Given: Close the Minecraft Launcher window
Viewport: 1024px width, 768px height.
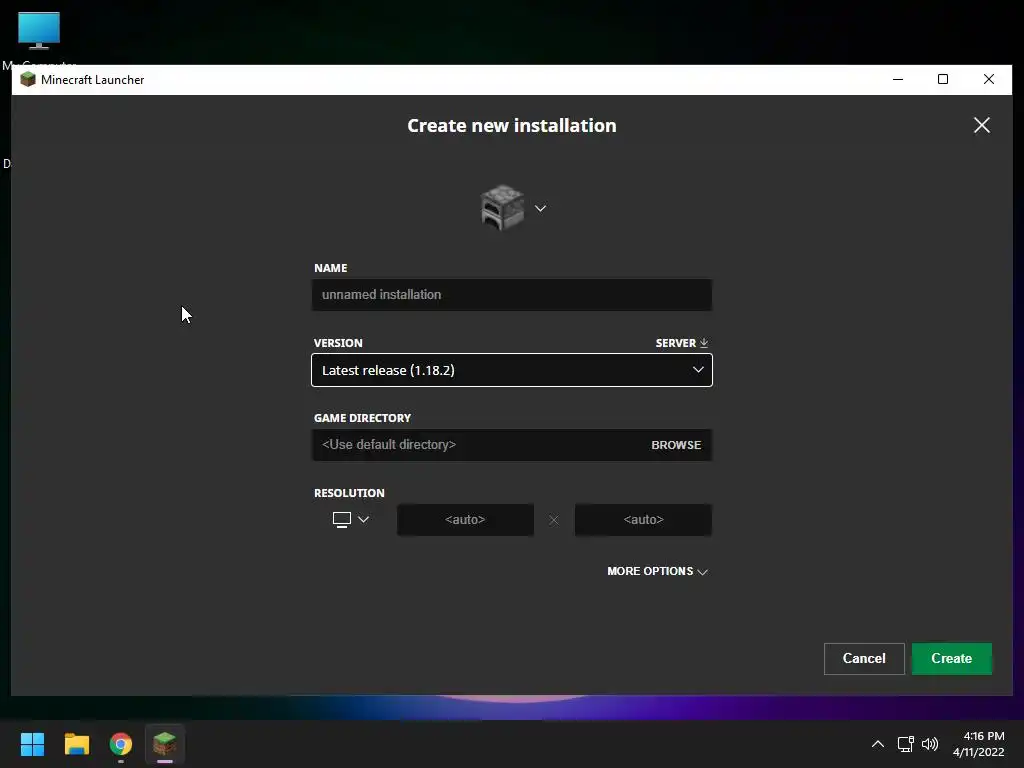Looking at the screenshot, I should click(989, 79).
